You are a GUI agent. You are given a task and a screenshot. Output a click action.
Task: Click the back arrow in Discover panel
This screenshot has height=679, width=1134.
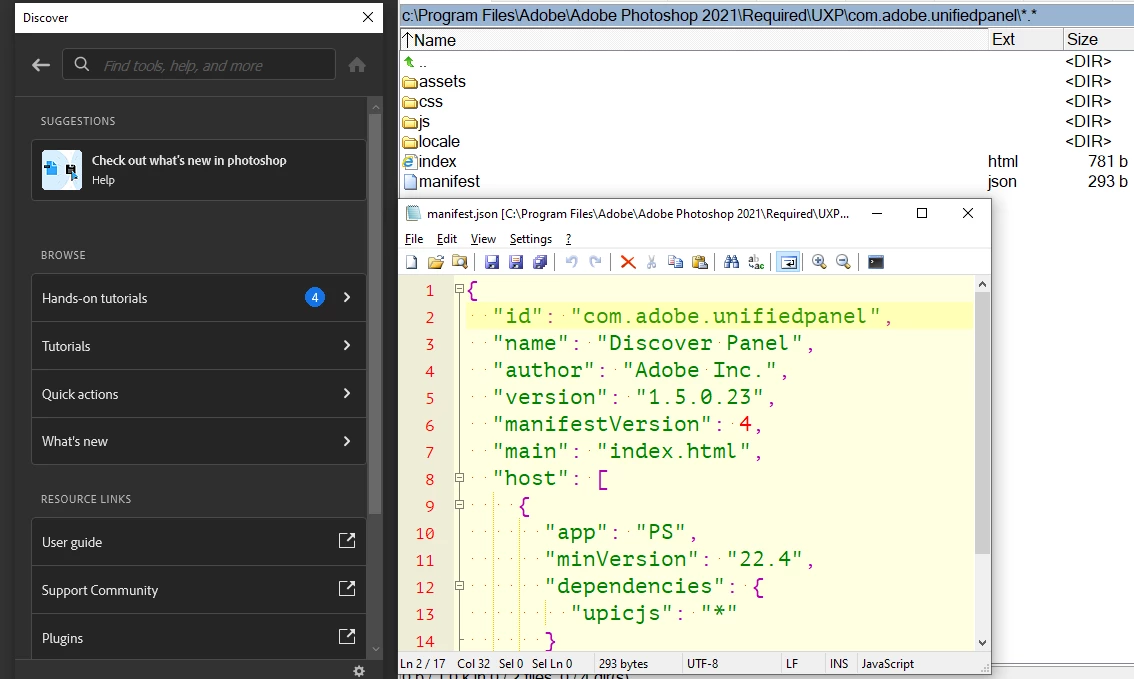pyautogui.click(x=41, y=65)
